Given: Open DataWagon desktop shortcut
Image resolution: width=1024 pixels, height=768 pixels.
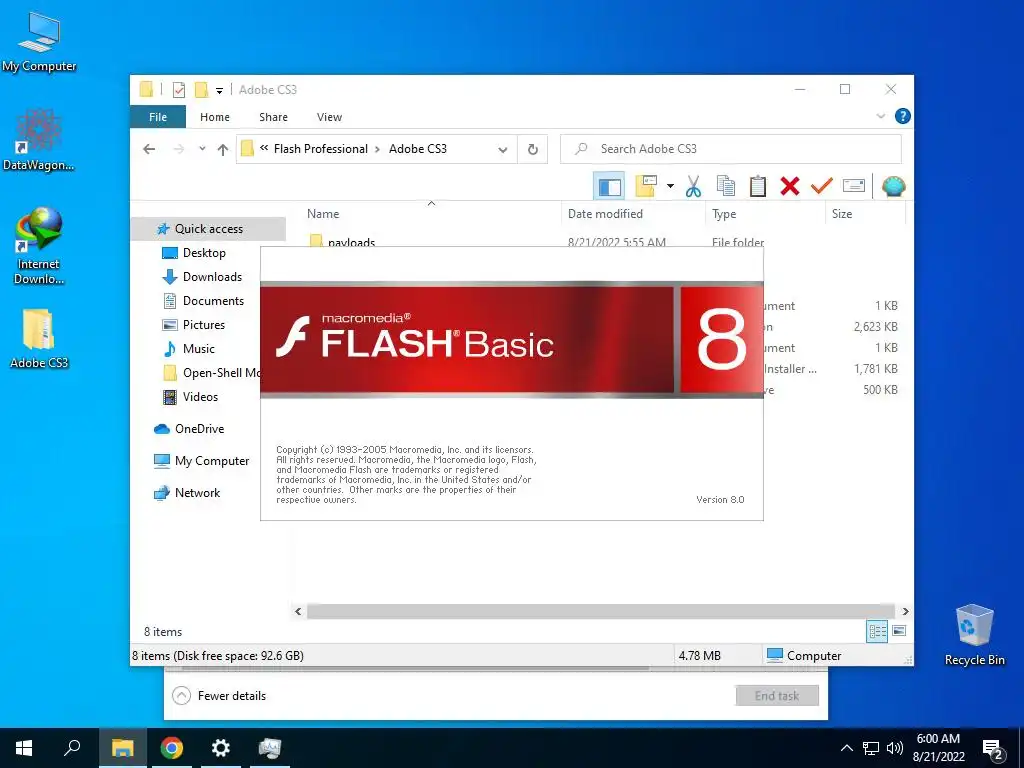Looking at the screenshot, I should click(39, 141).
